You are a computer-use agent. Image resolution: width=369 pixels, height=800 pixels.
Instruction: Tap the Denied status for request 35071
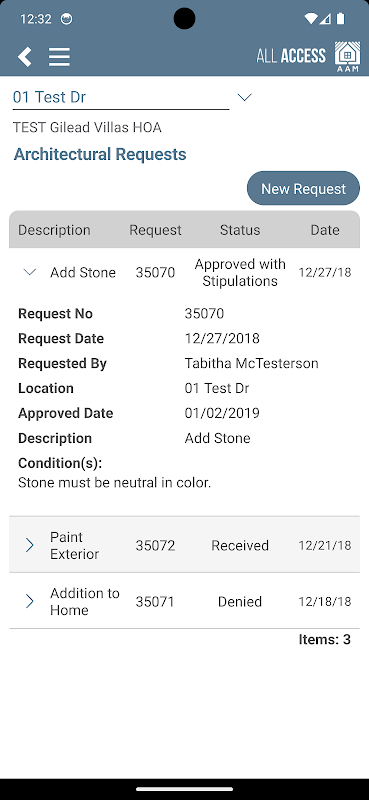(x=240, y=602)
